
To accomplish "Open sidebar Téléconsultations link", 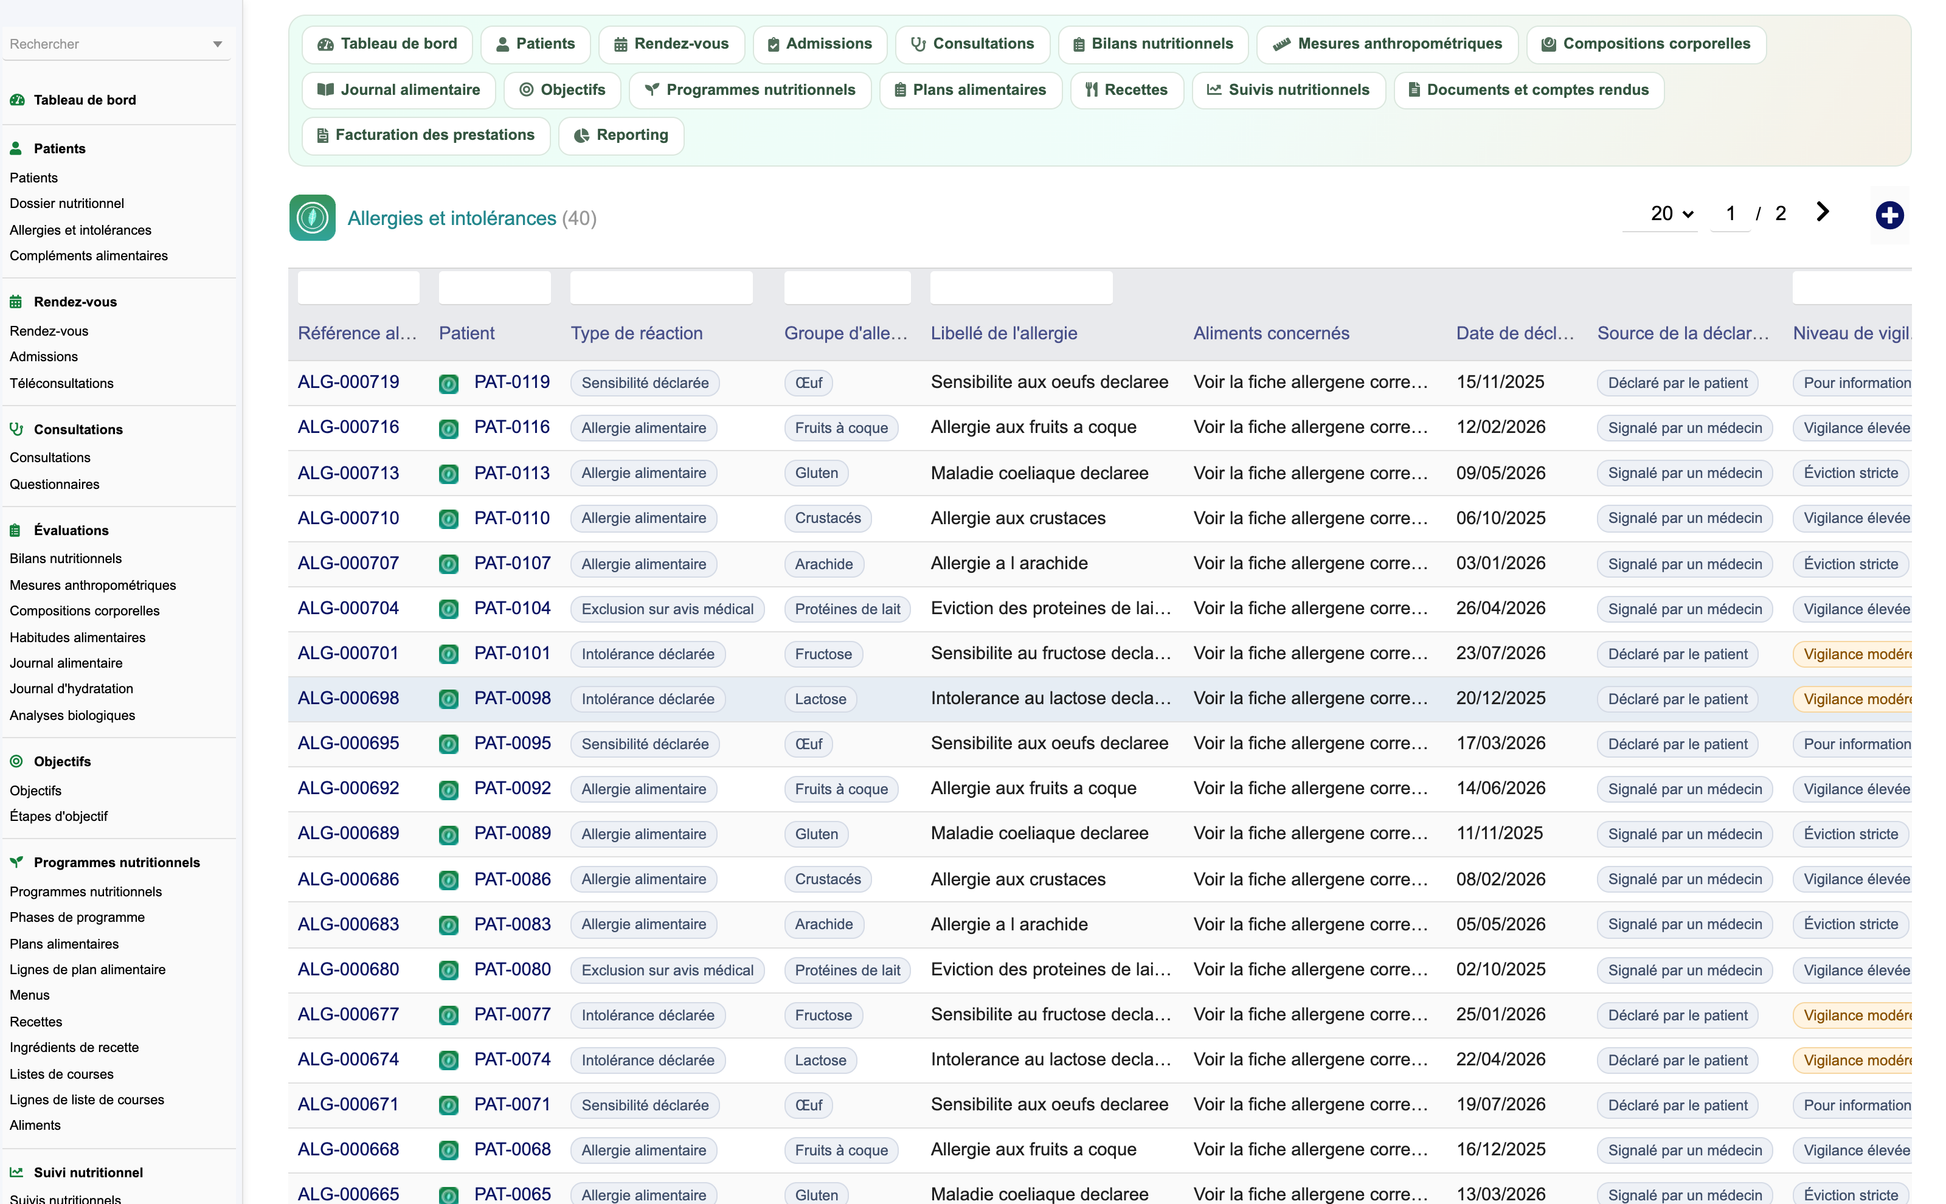I will point(62,383).
